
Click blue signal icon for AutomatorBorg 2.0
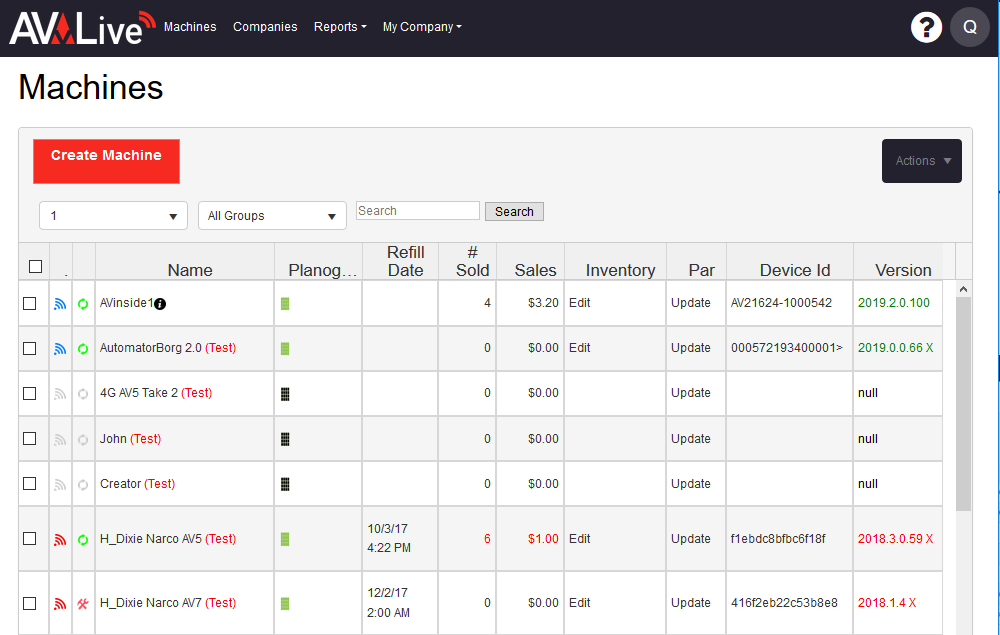60,349
